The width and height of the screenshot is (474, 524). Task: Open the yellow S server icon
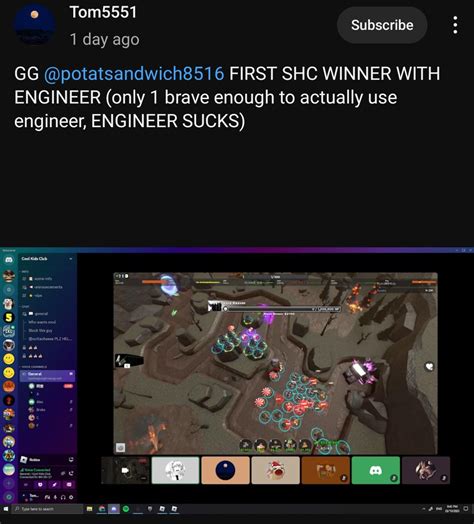(9, 317)
